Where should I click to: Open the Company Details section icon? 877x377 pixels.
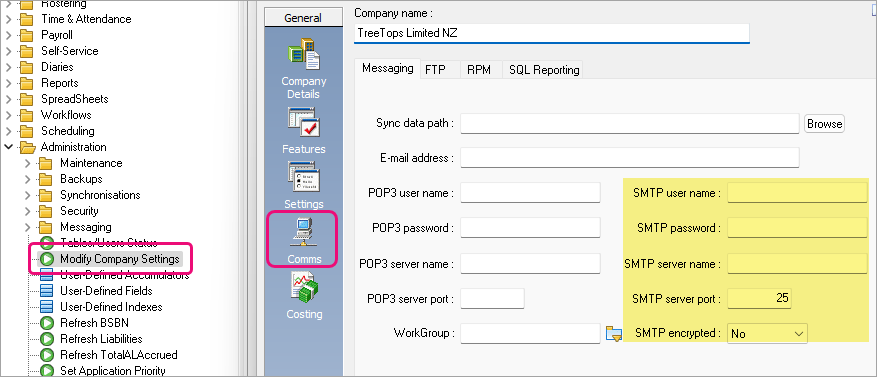pyautogui.click(x=304, y=55)
